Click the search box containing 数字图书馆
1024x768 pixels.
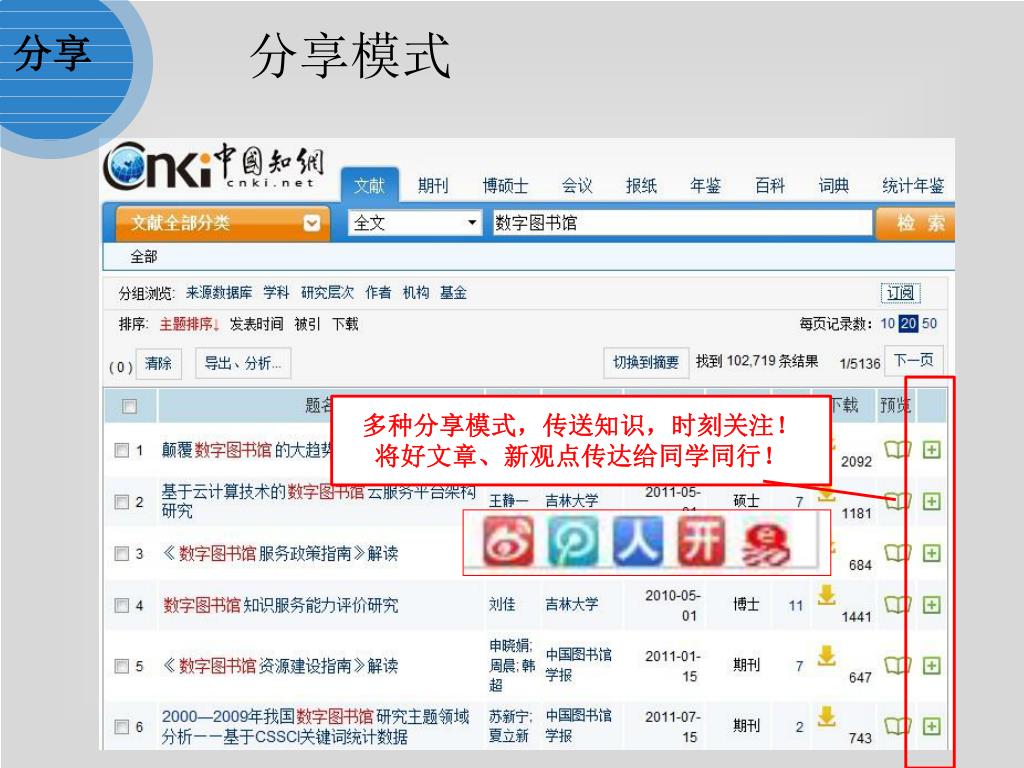682,223
